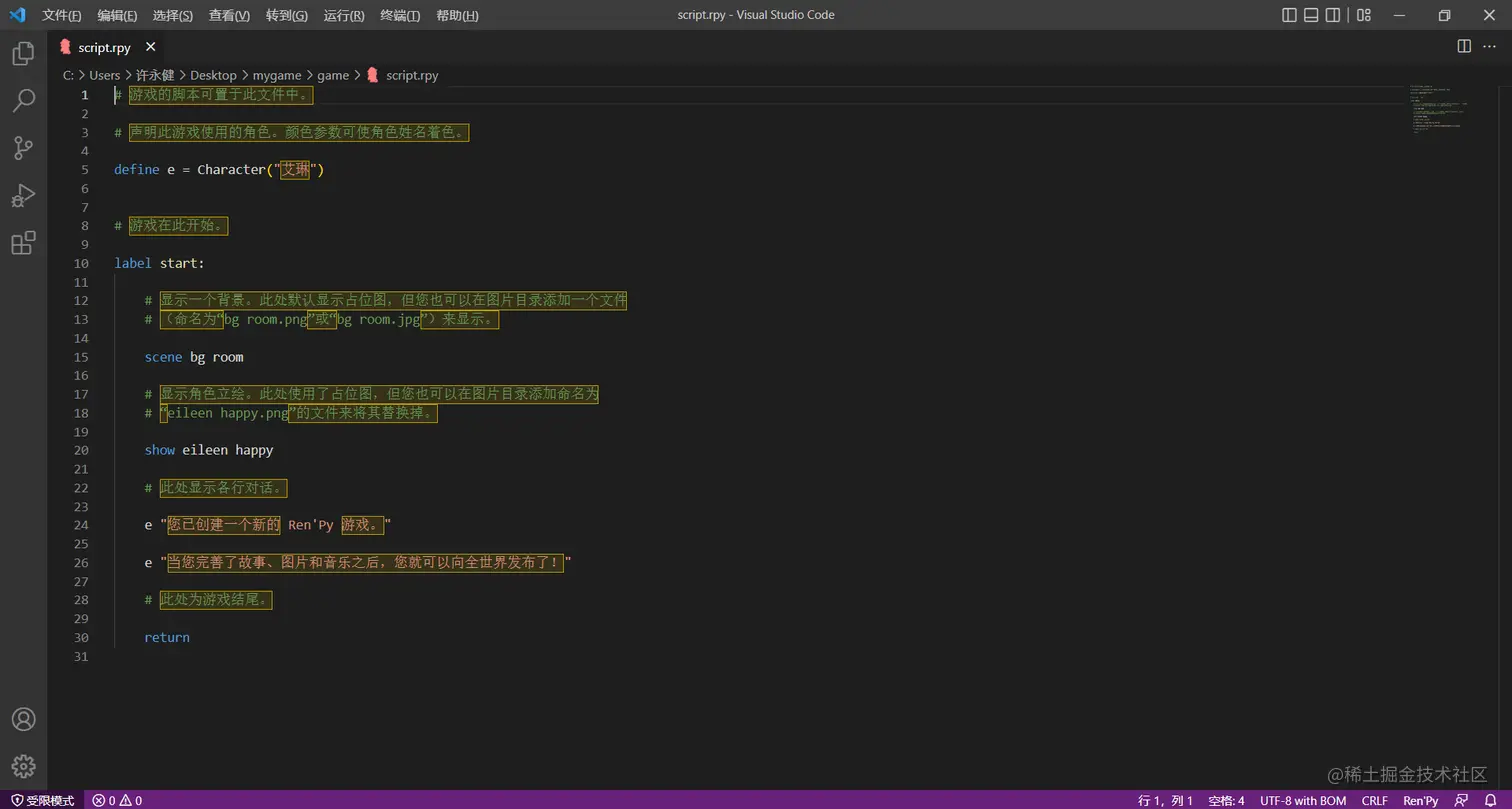The width and height of the screenshot is (1512, 809).
Task: Open the Accounts menu icon
Action: click(x=23, y=719)
